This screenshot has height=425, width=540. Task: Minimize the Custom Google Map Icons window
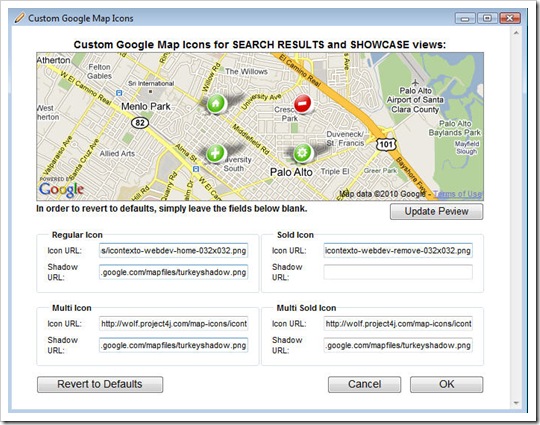[x=465, y=18]
